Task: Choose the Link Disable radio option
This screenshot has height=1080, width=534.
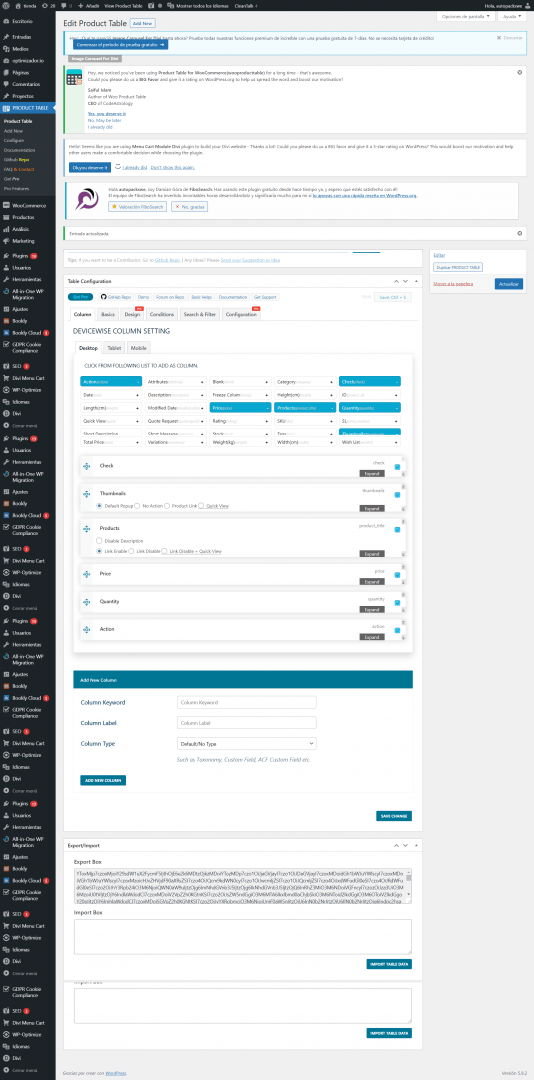Action: 132,551
